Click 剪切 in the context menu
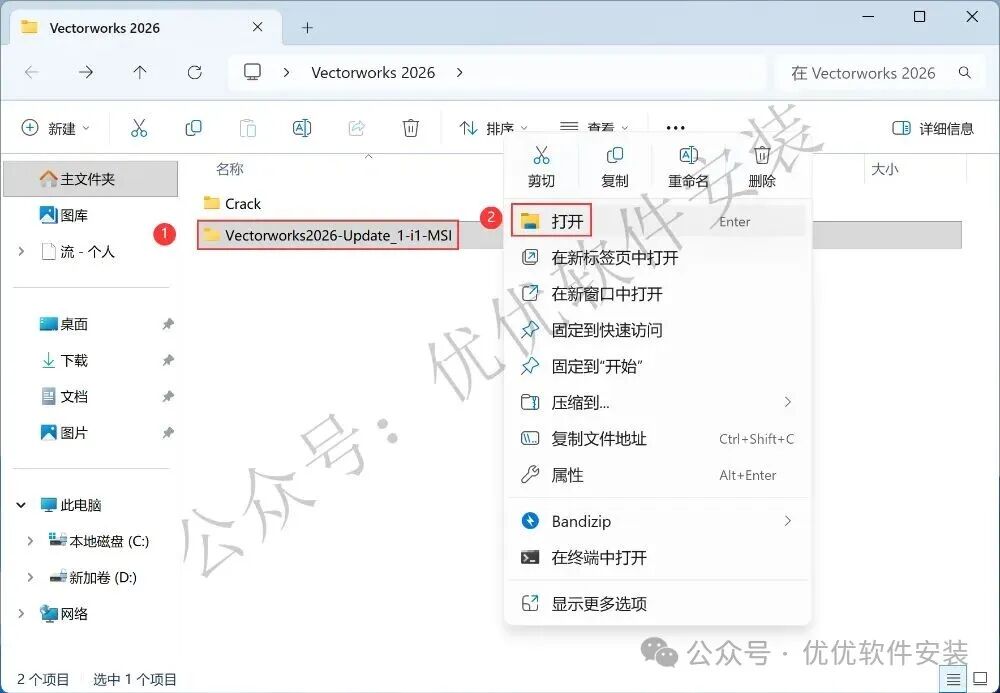This screenshot has height=693, width=1000. pos(541,167)
